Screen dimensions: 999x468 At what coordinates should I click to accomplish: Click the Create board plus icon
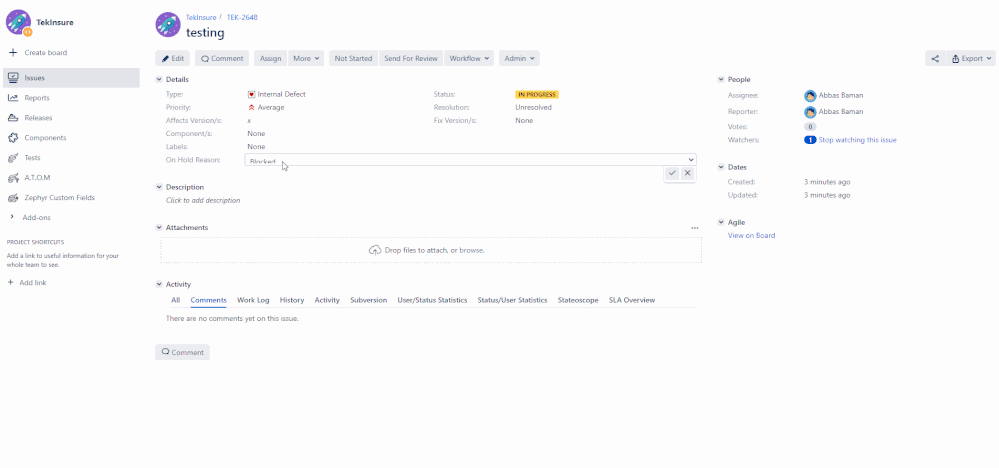point(12,53)
